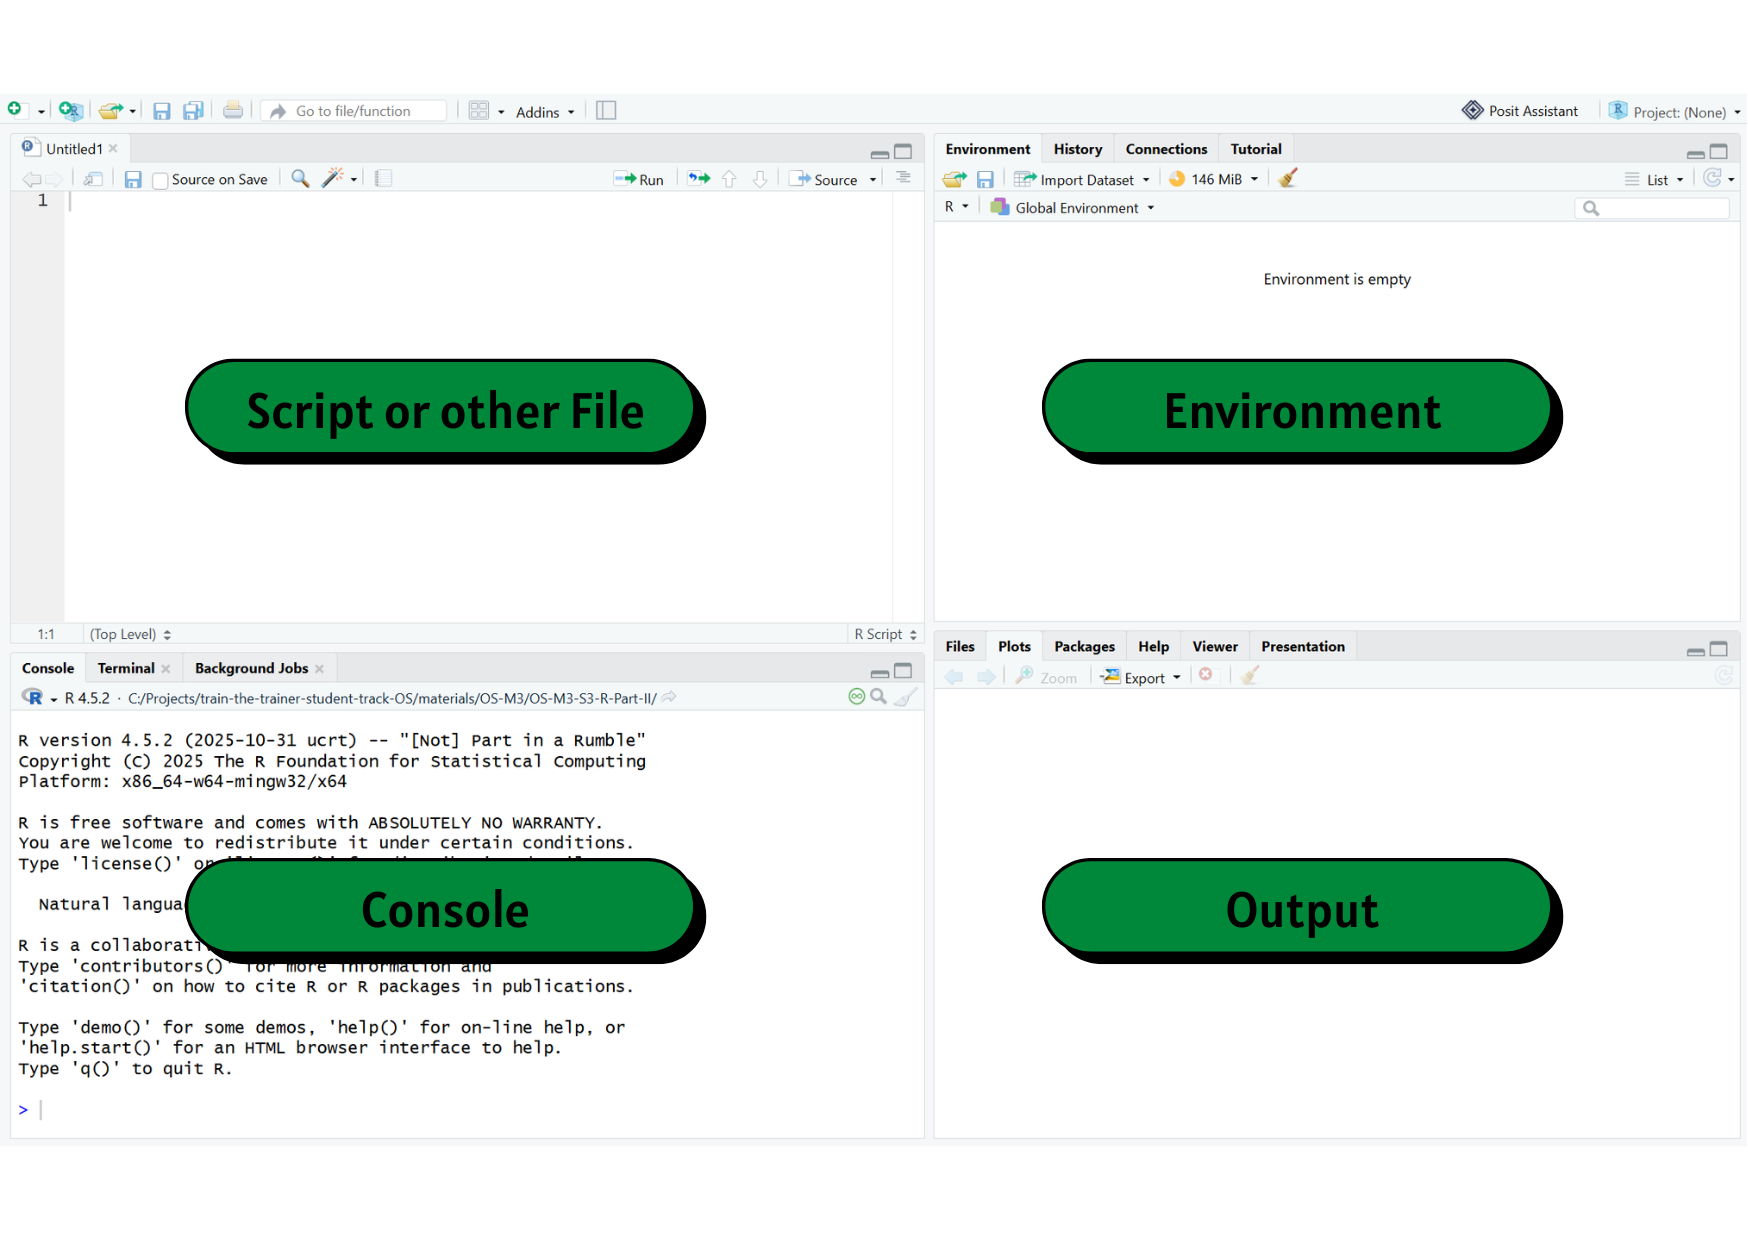Viewport: 1748px width, 1240px height.
Task: Click the console prompt input line
Action: (467, 1110)
